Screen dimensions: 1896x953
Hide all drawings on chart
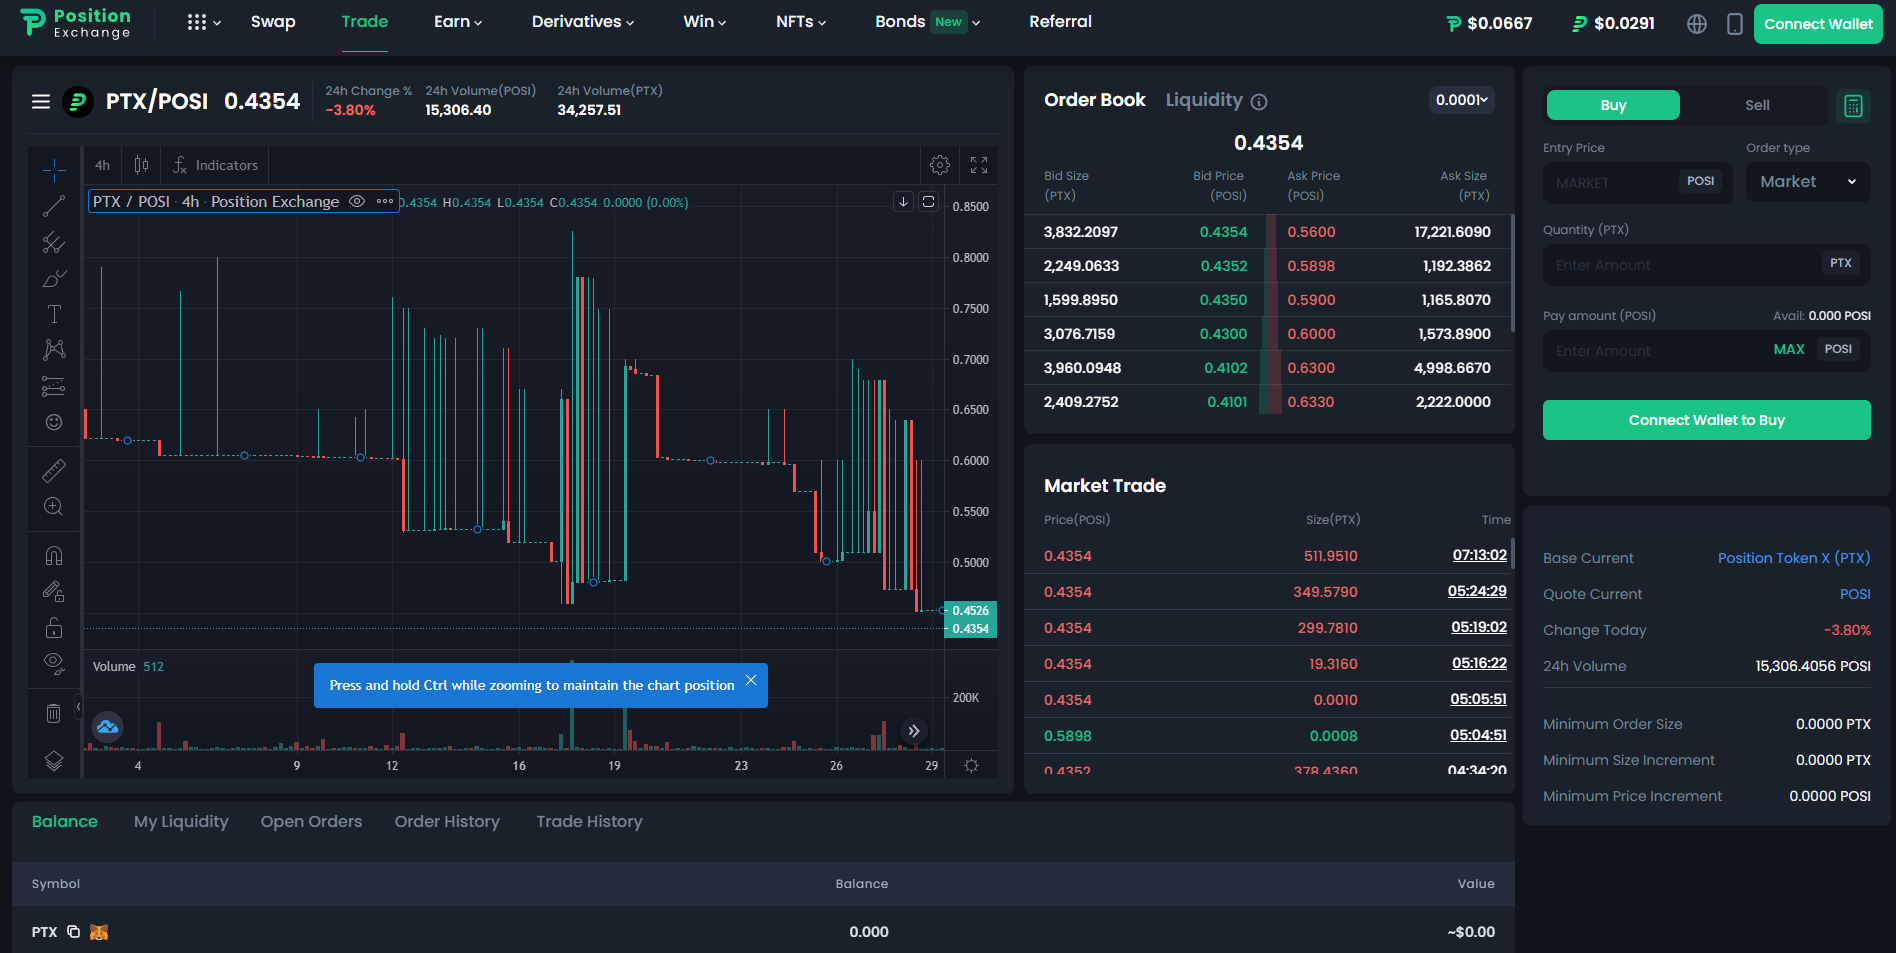pos(54,664)
